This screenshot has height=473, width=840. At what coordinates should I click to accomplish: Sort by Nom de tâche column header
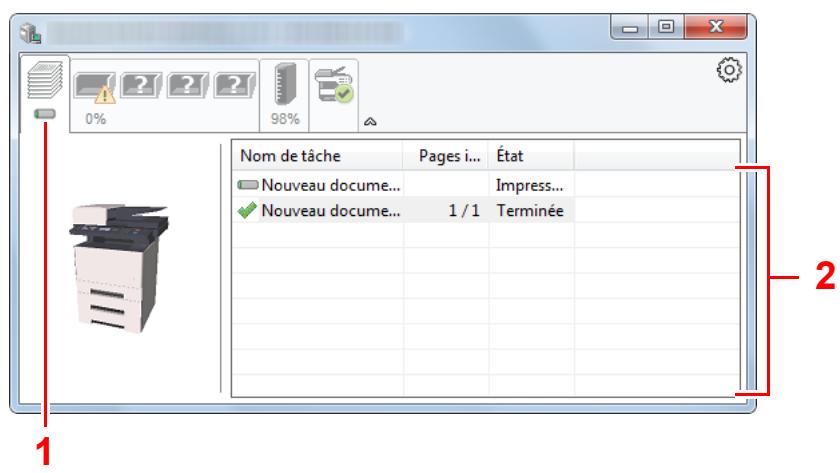click(317, 156)
